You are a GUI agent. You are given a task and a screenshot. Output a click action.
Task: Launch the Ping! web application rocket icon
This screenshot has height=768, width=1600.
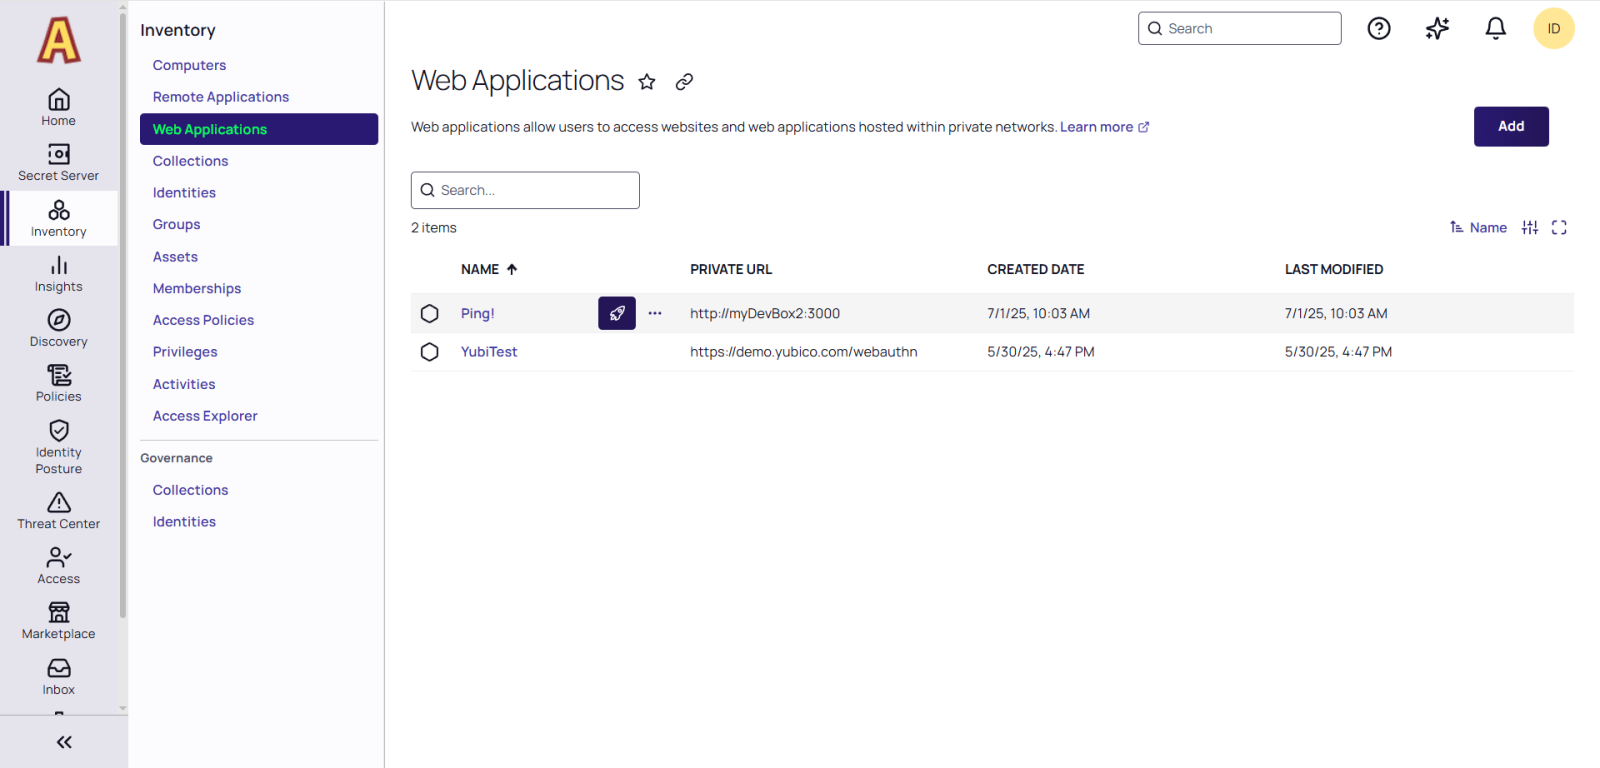[617, 313]
